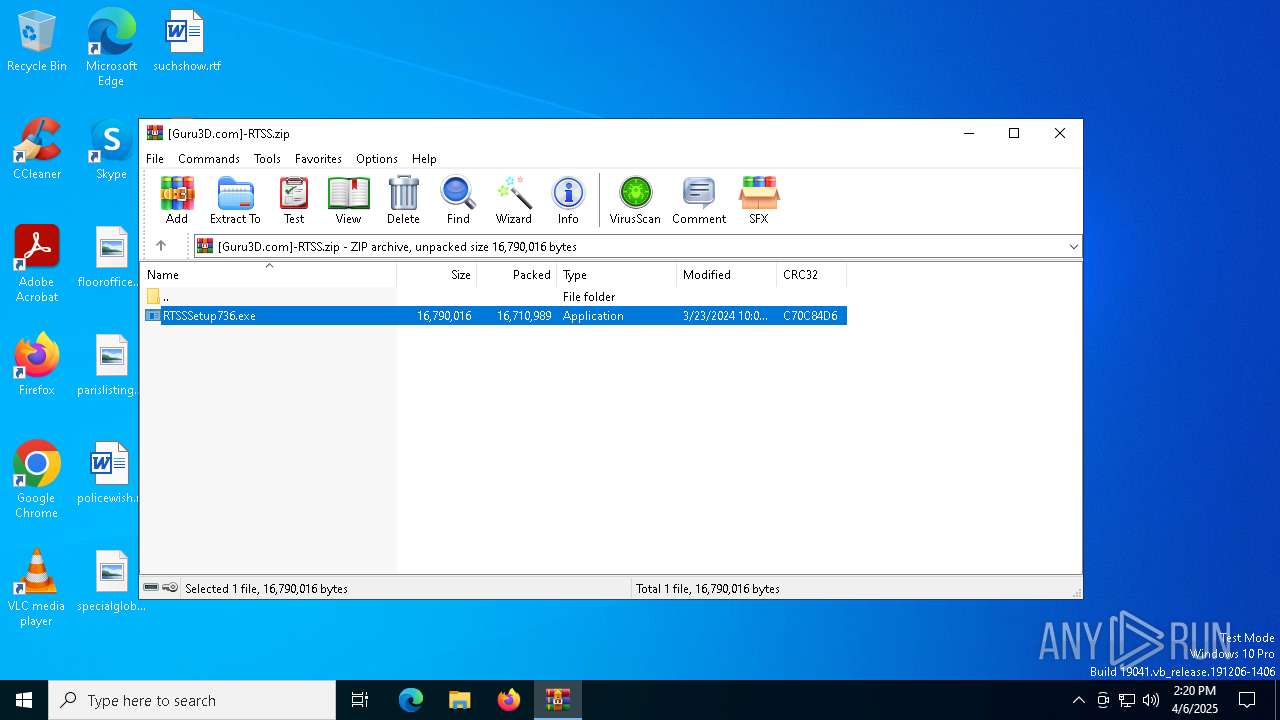Open the File menu
Viewport: 1280px width, 720px height.
155,159
